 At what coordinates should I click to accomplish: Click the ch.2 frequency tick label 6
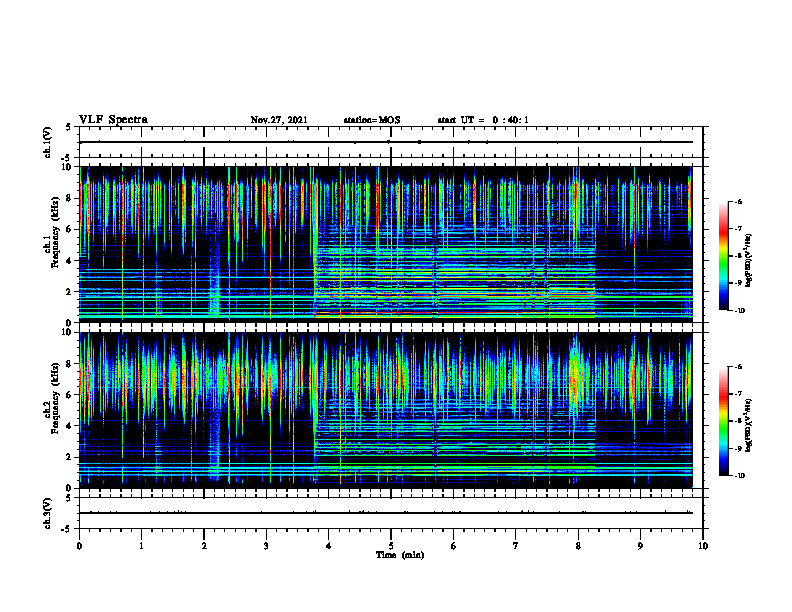[x=70, y=395]
